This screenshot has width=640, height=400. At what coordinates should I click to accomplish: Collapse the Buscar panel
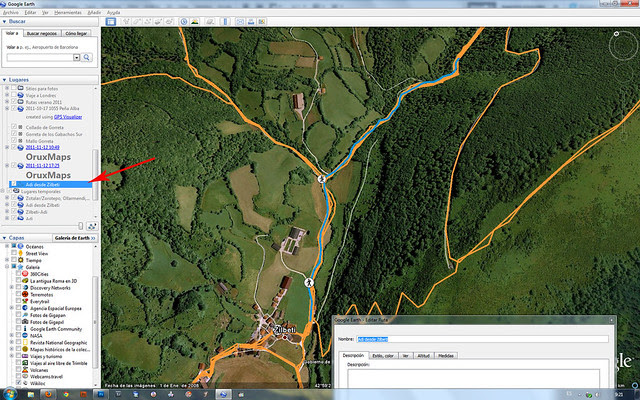point(4,22)
